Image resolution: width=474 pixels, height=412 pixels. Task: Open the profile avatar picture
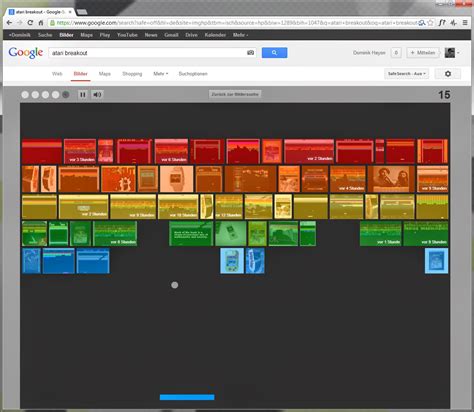click(x=450, y=53)
